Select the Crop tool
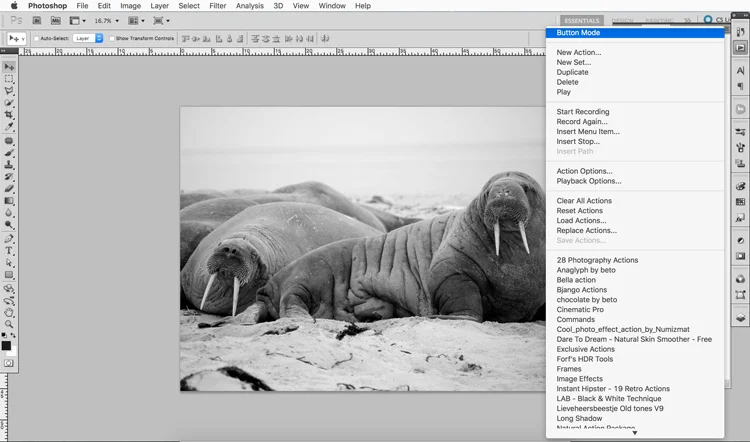 point(9,115)
